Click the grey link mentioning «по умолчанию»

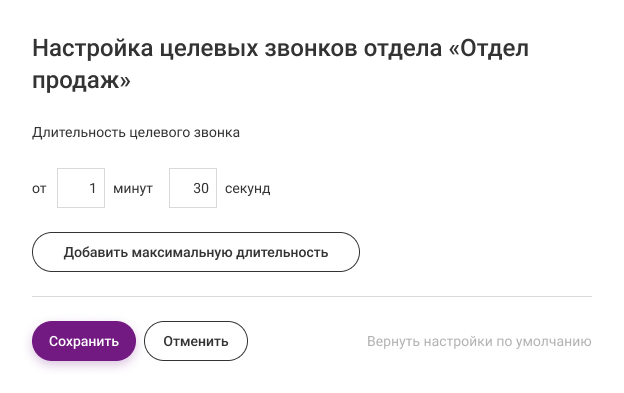[x=479, y=341]
